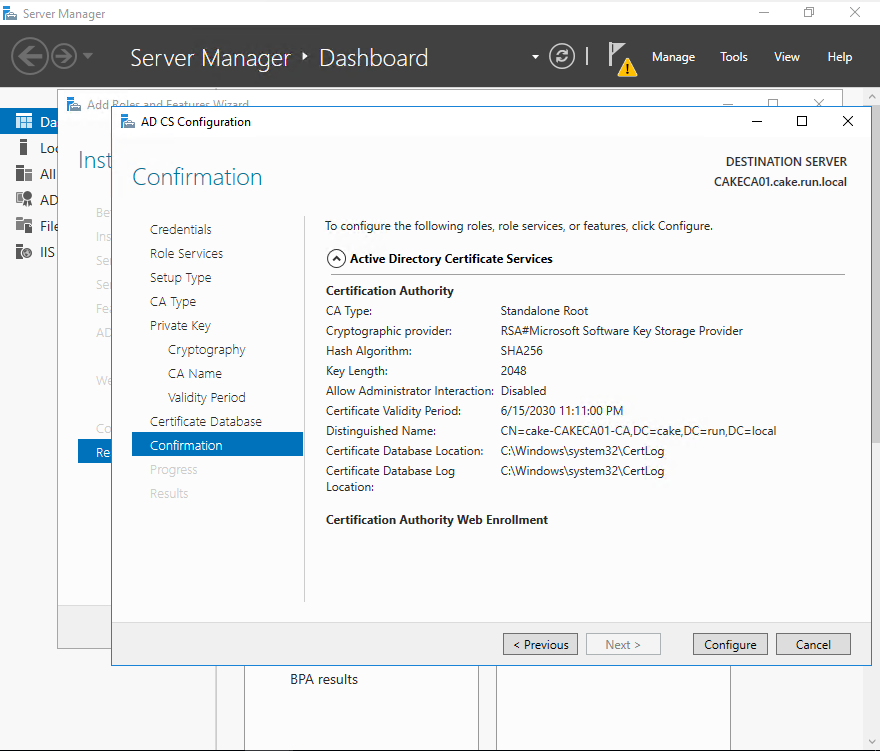
Task: Refresh the Server Manager dashboard
Action: click(x=562, y=56)
